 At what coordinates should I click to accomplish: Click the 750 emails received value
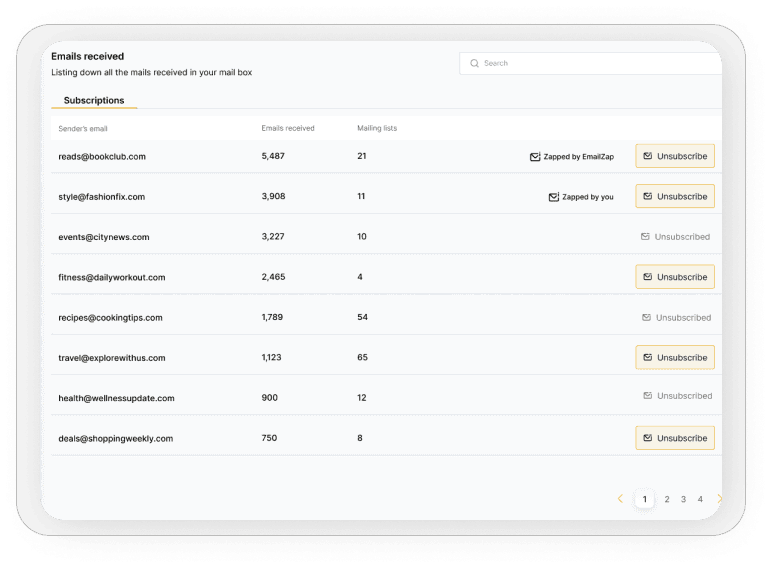[x=269, y=438]
